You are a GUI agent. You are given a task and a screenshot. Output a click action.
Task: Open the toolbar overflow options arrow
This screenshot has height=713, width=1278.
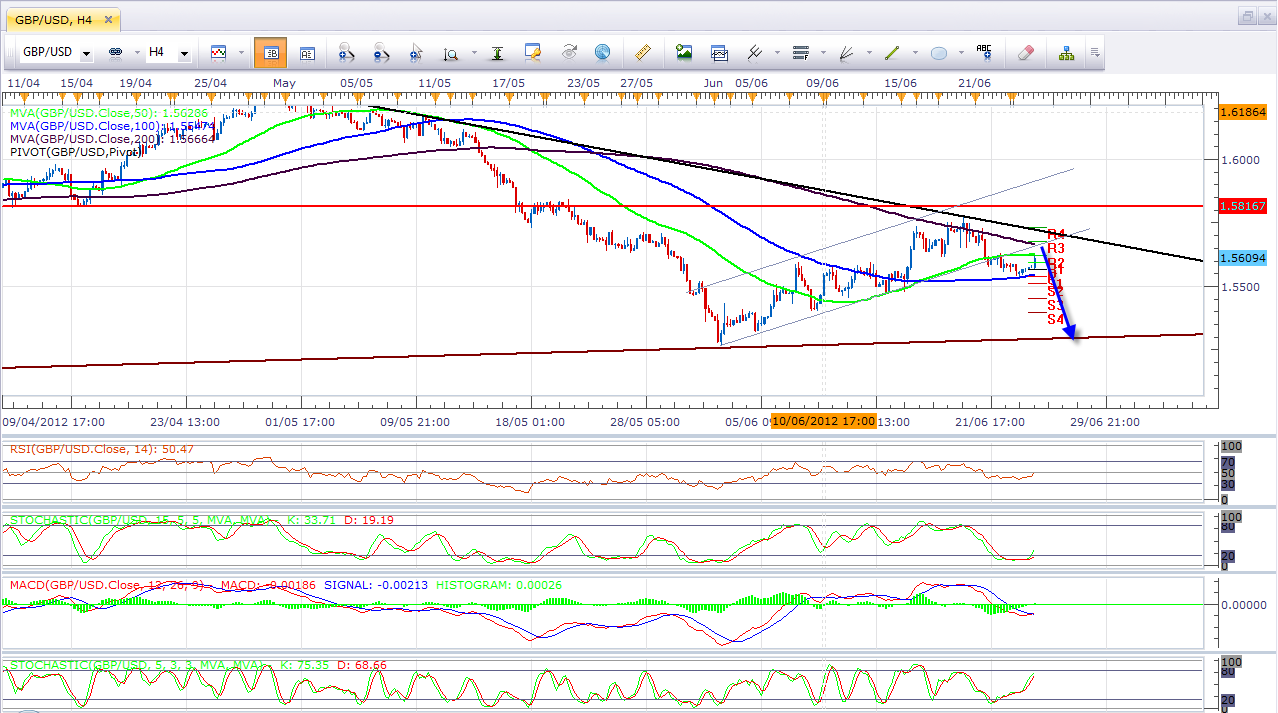pos(1095,53)
